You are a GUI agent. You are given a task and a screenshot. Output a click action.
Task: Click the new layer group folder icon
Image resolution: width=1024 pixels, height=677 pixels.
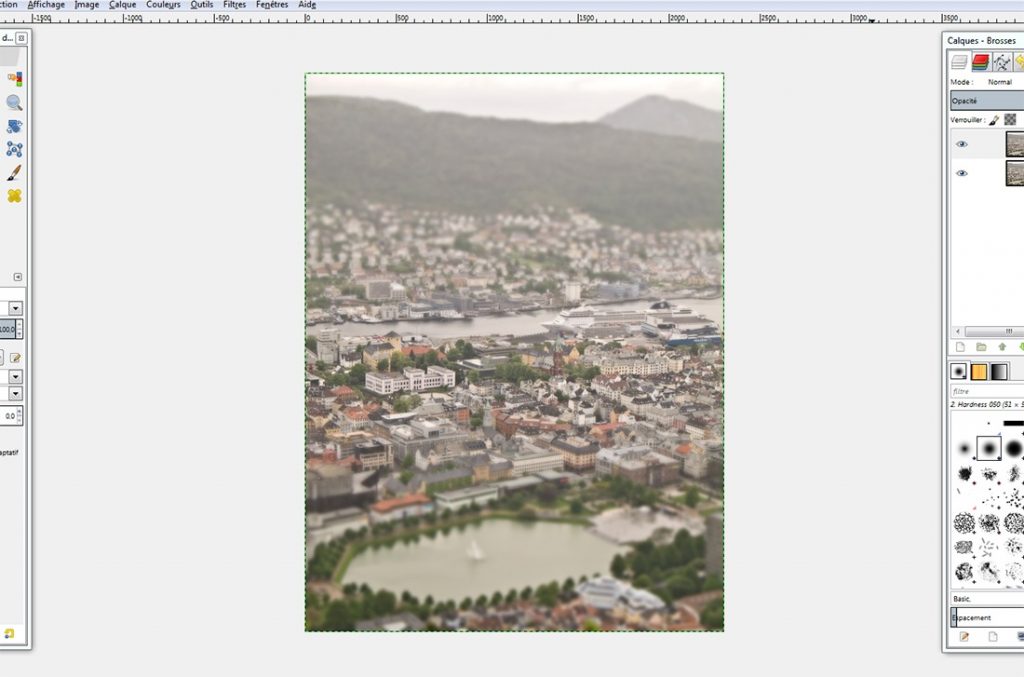click(x=981, y=347)
